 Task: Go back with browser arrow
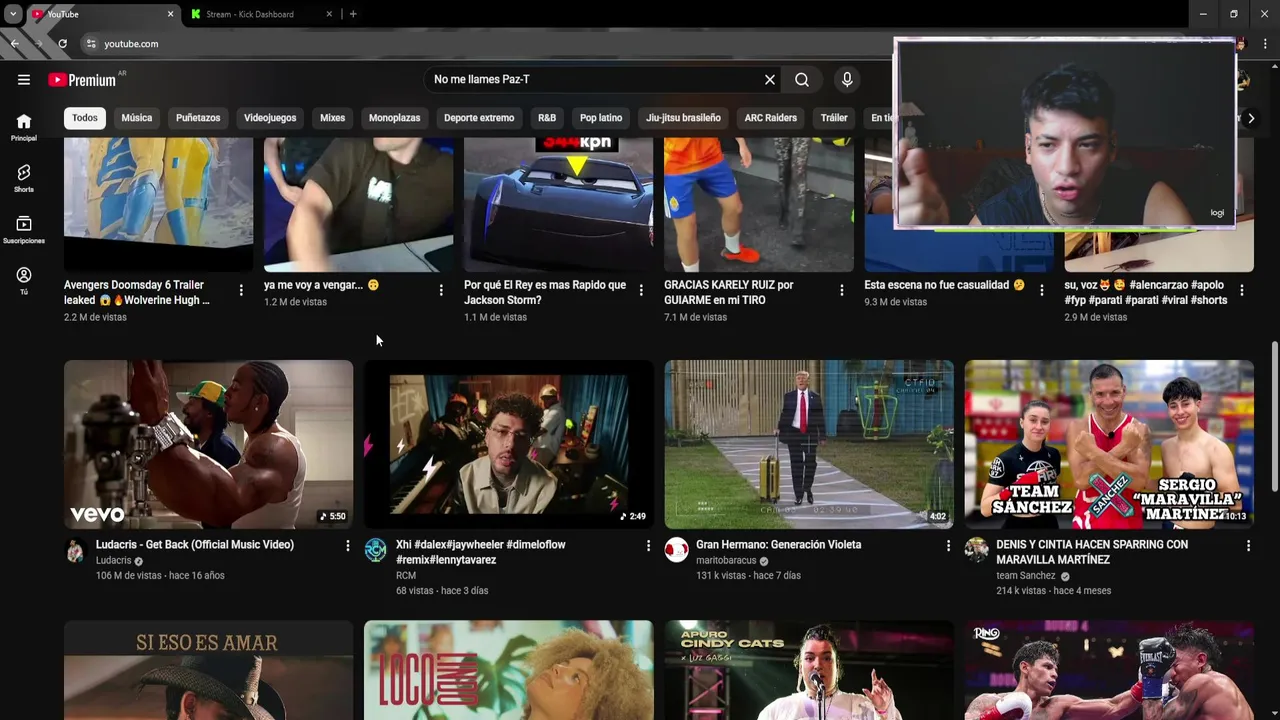pyautogui.click(x=15, y=44)
